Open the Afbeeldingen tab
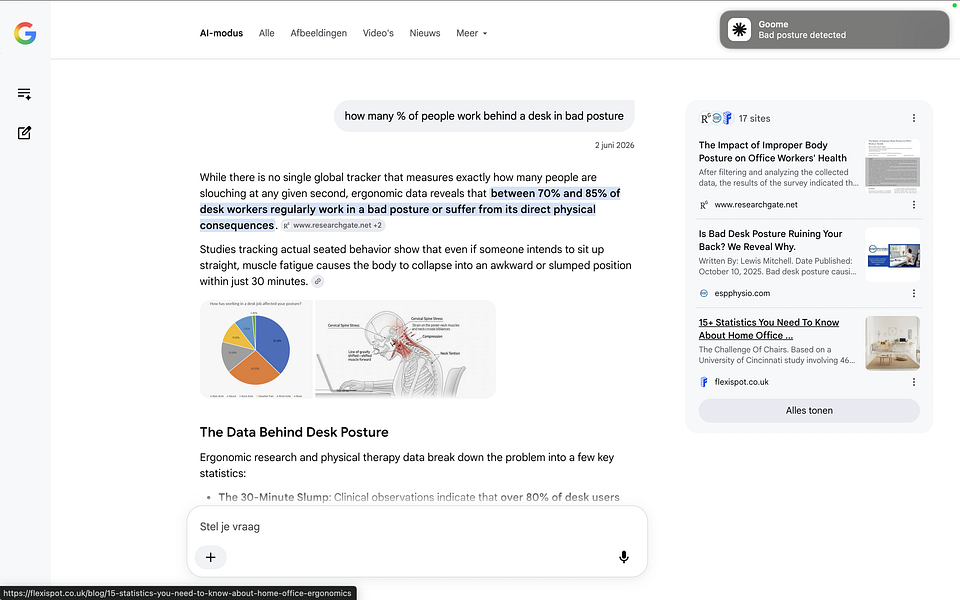Image resolution: width=960 pixels, height=600 pixels. pyautogui.click(x=318, y=33)
